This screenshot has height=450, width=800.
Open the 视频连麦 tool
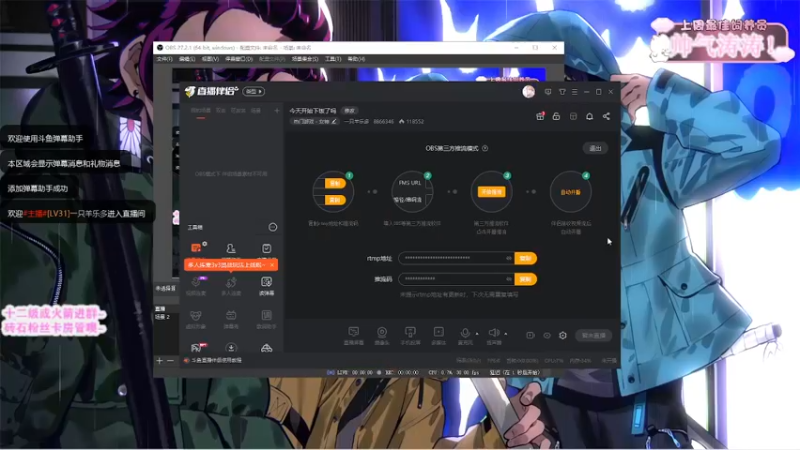(x=196, y=286)
